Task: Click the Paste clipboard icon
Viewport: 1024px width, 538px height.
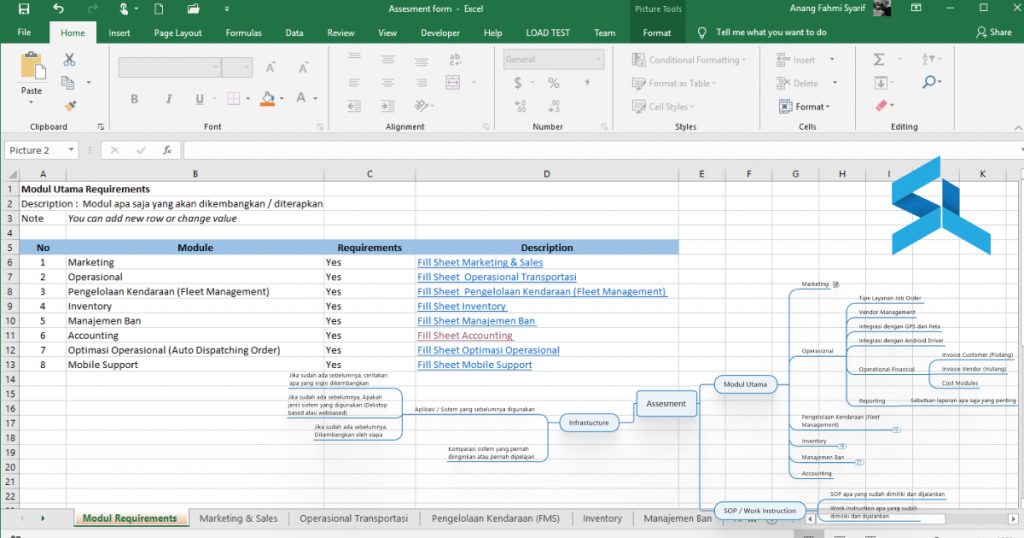Action: click(31, 66)
